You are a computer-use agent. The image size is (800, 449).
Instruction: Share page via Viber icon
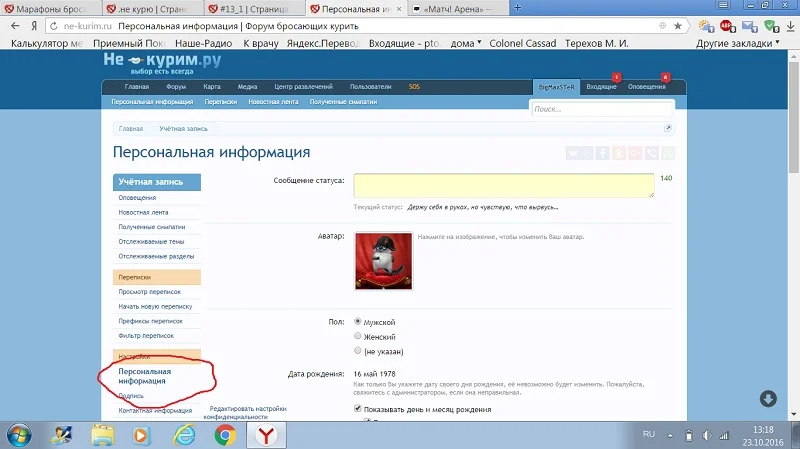coord(652,153)
